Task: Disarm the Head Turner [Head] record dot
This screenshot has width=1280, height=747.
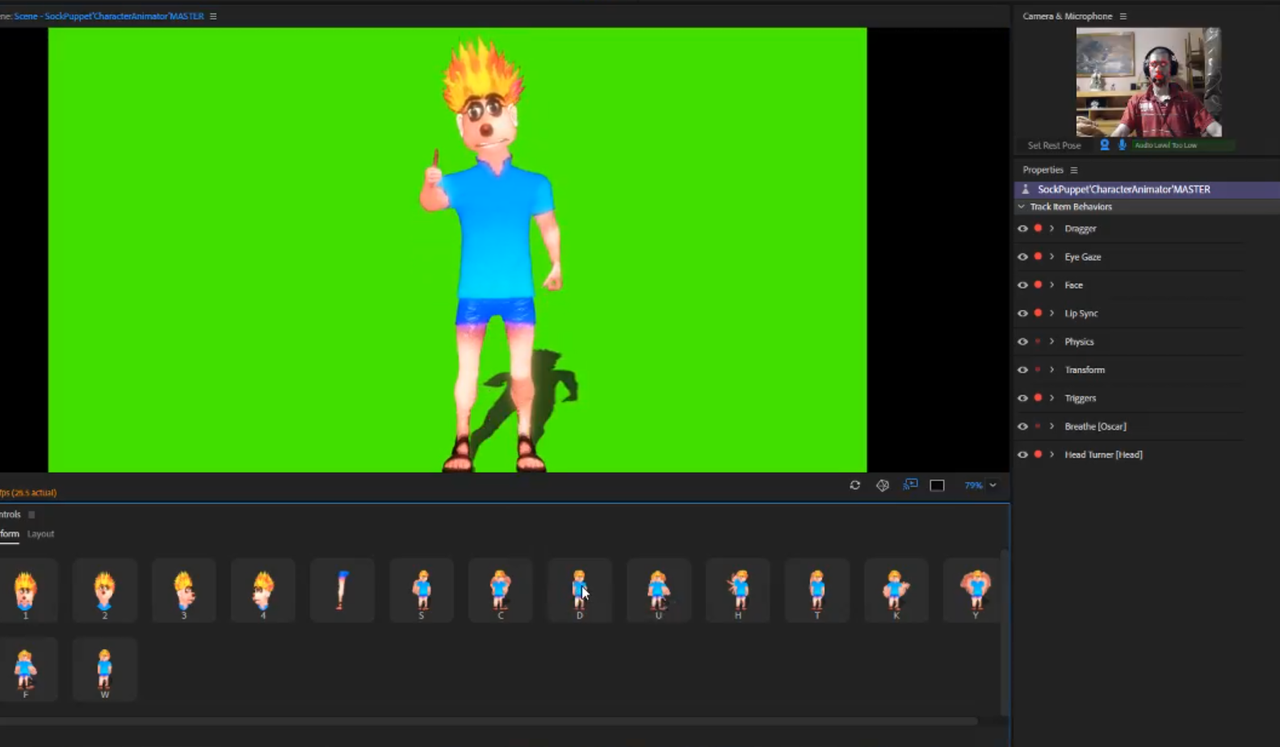Action: point(1038,454)
